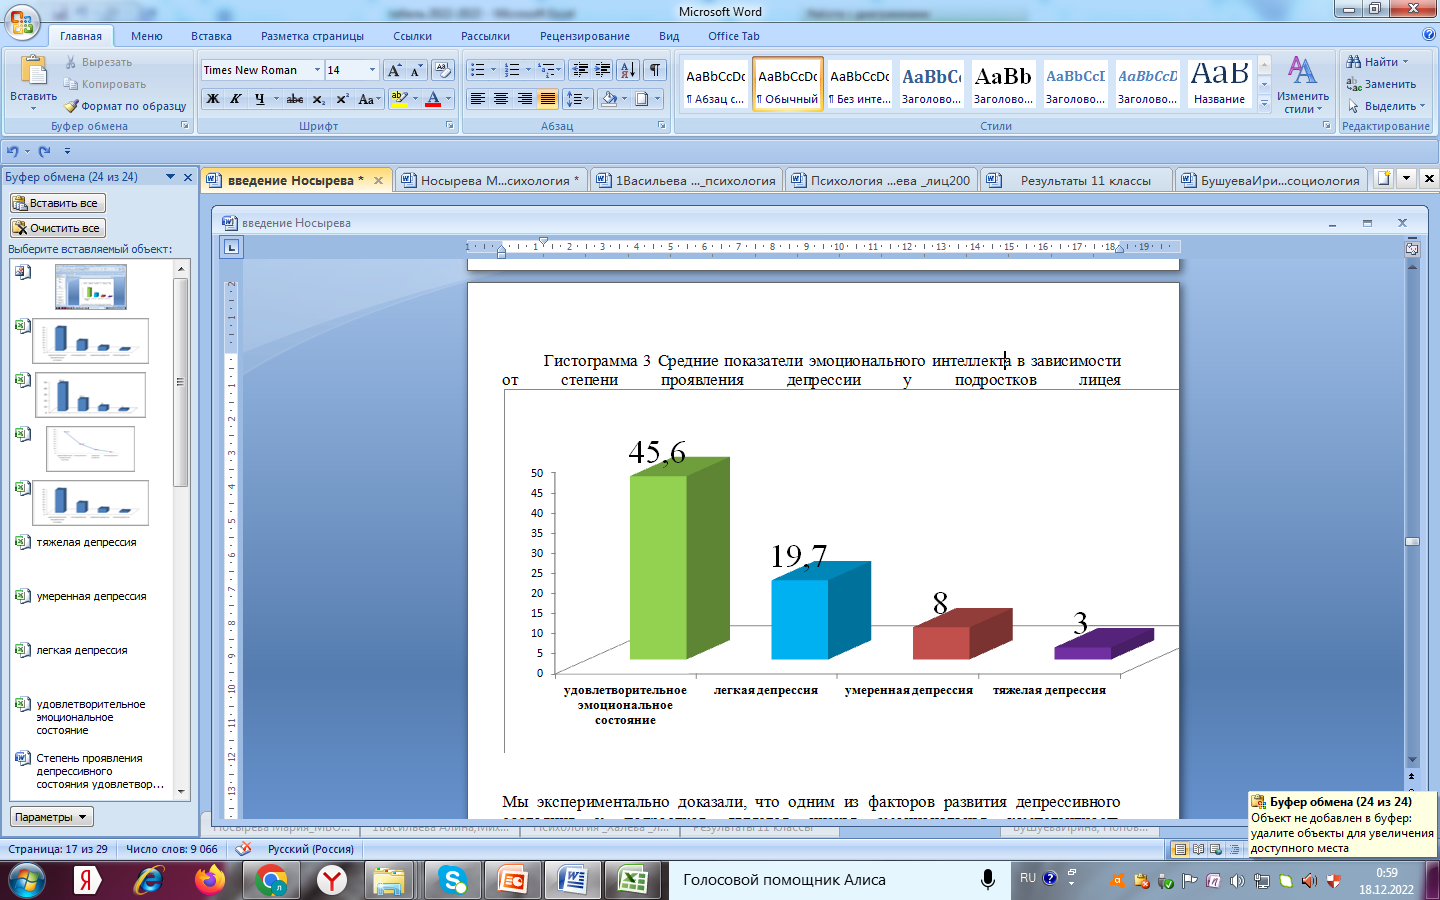The height and width of the screenshot is (900, 1440).
Task: Apply justified text alignment
Action: coord(548,99)
